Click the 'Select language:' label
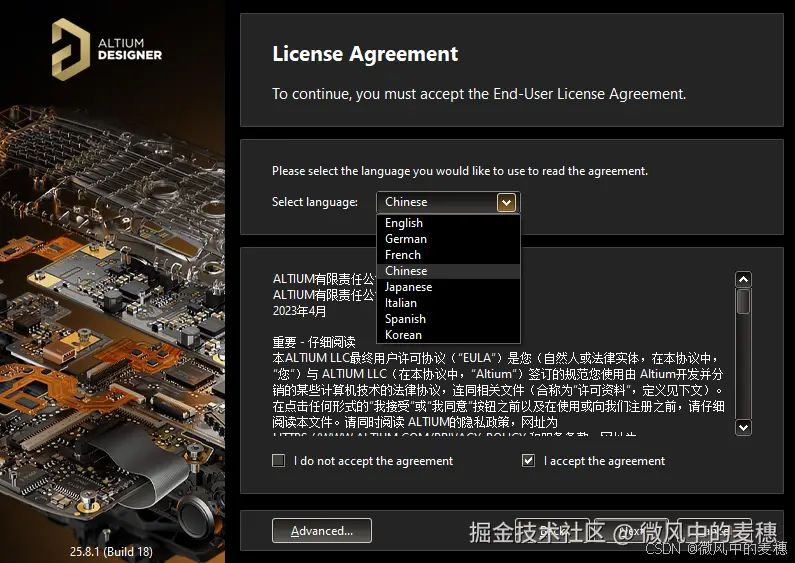The height and width of the screenshot is (563, 795). (x=315, y=202)
